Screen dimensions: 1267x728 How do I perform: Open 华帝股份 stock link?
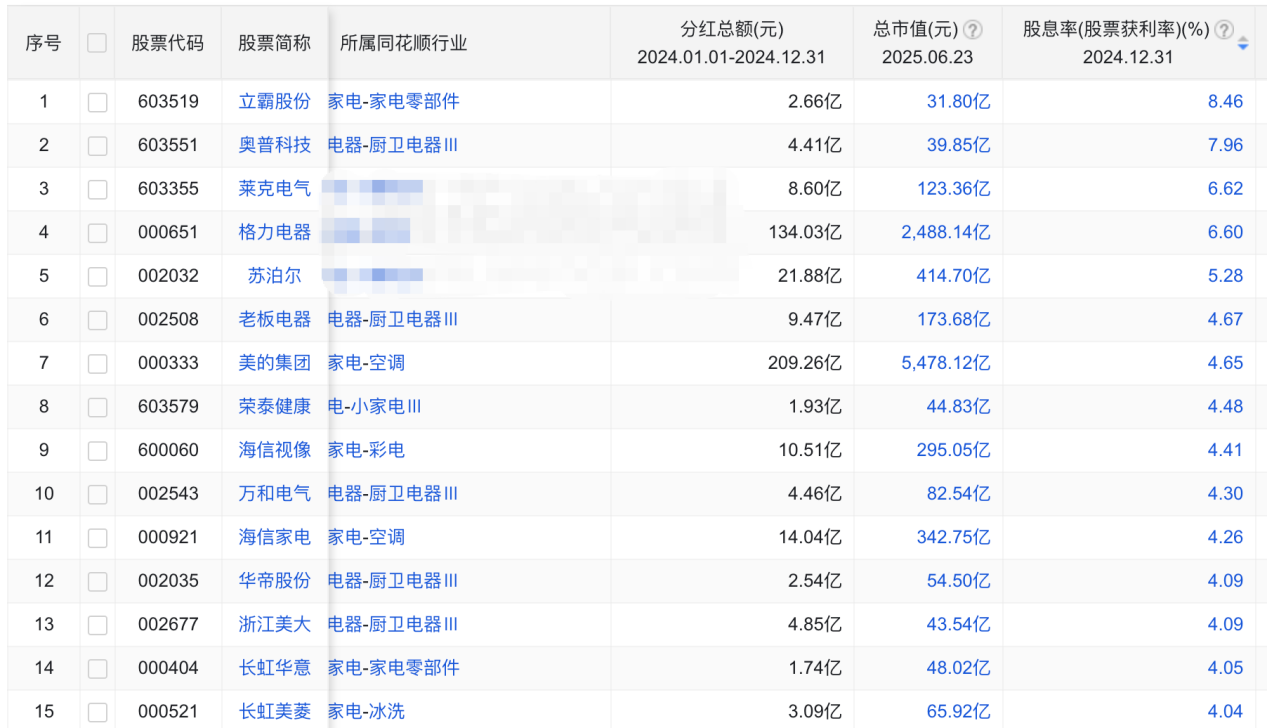275,580
